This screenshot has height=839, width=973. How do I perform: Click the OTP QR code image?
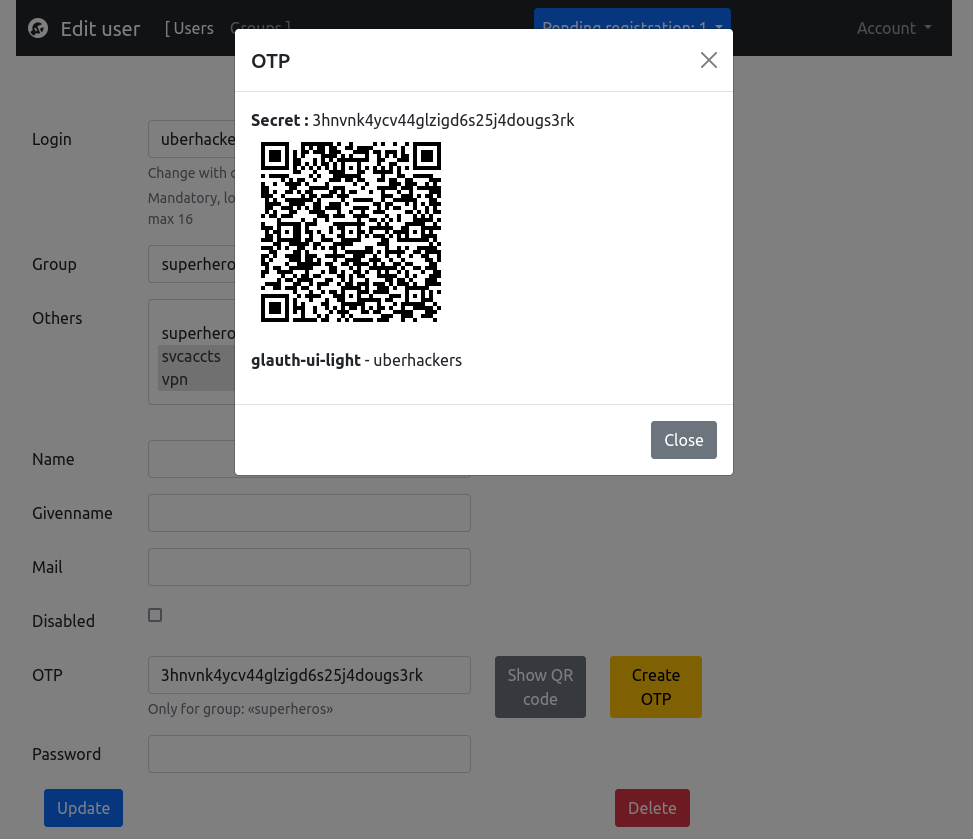(351, 232)
